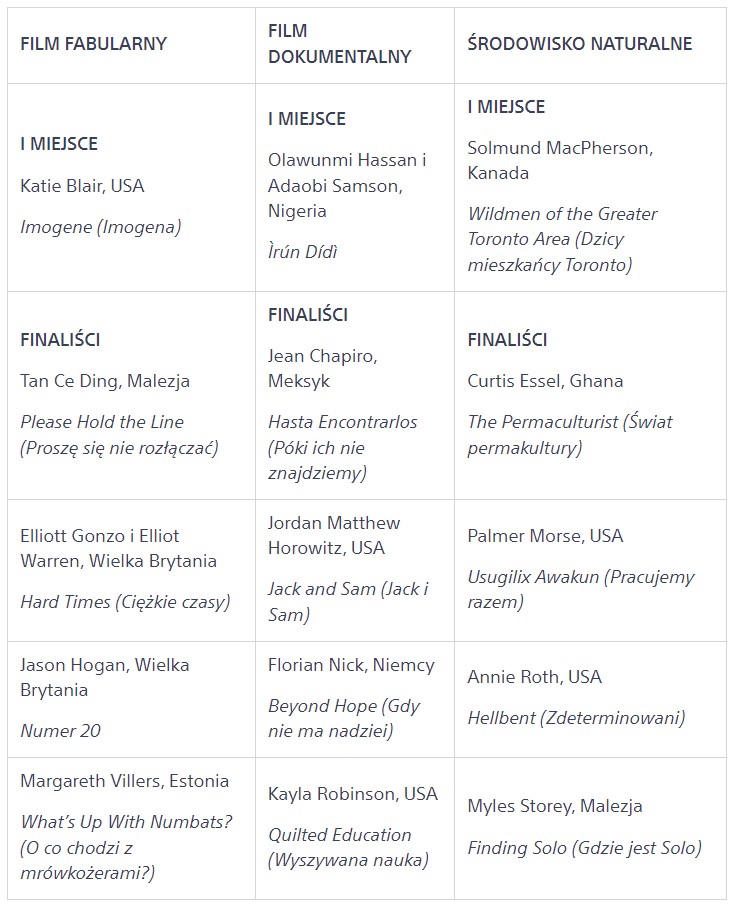Click the Numer 20 film title
Screen dimensions: 735x907
60,731
